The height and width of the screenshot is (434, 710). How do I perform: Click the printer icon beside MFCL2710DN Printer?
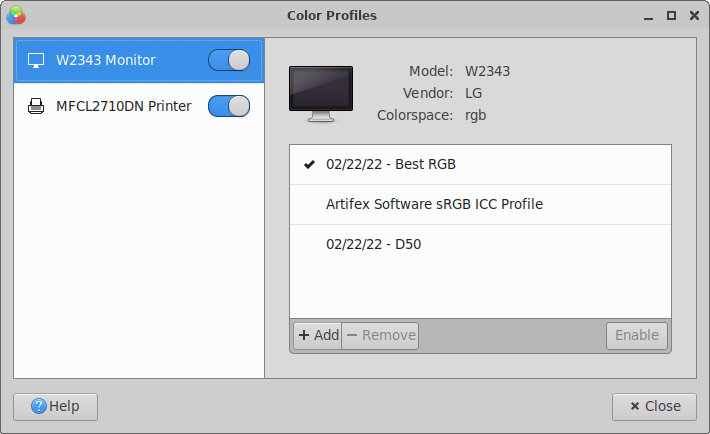(x=36, y=106)
